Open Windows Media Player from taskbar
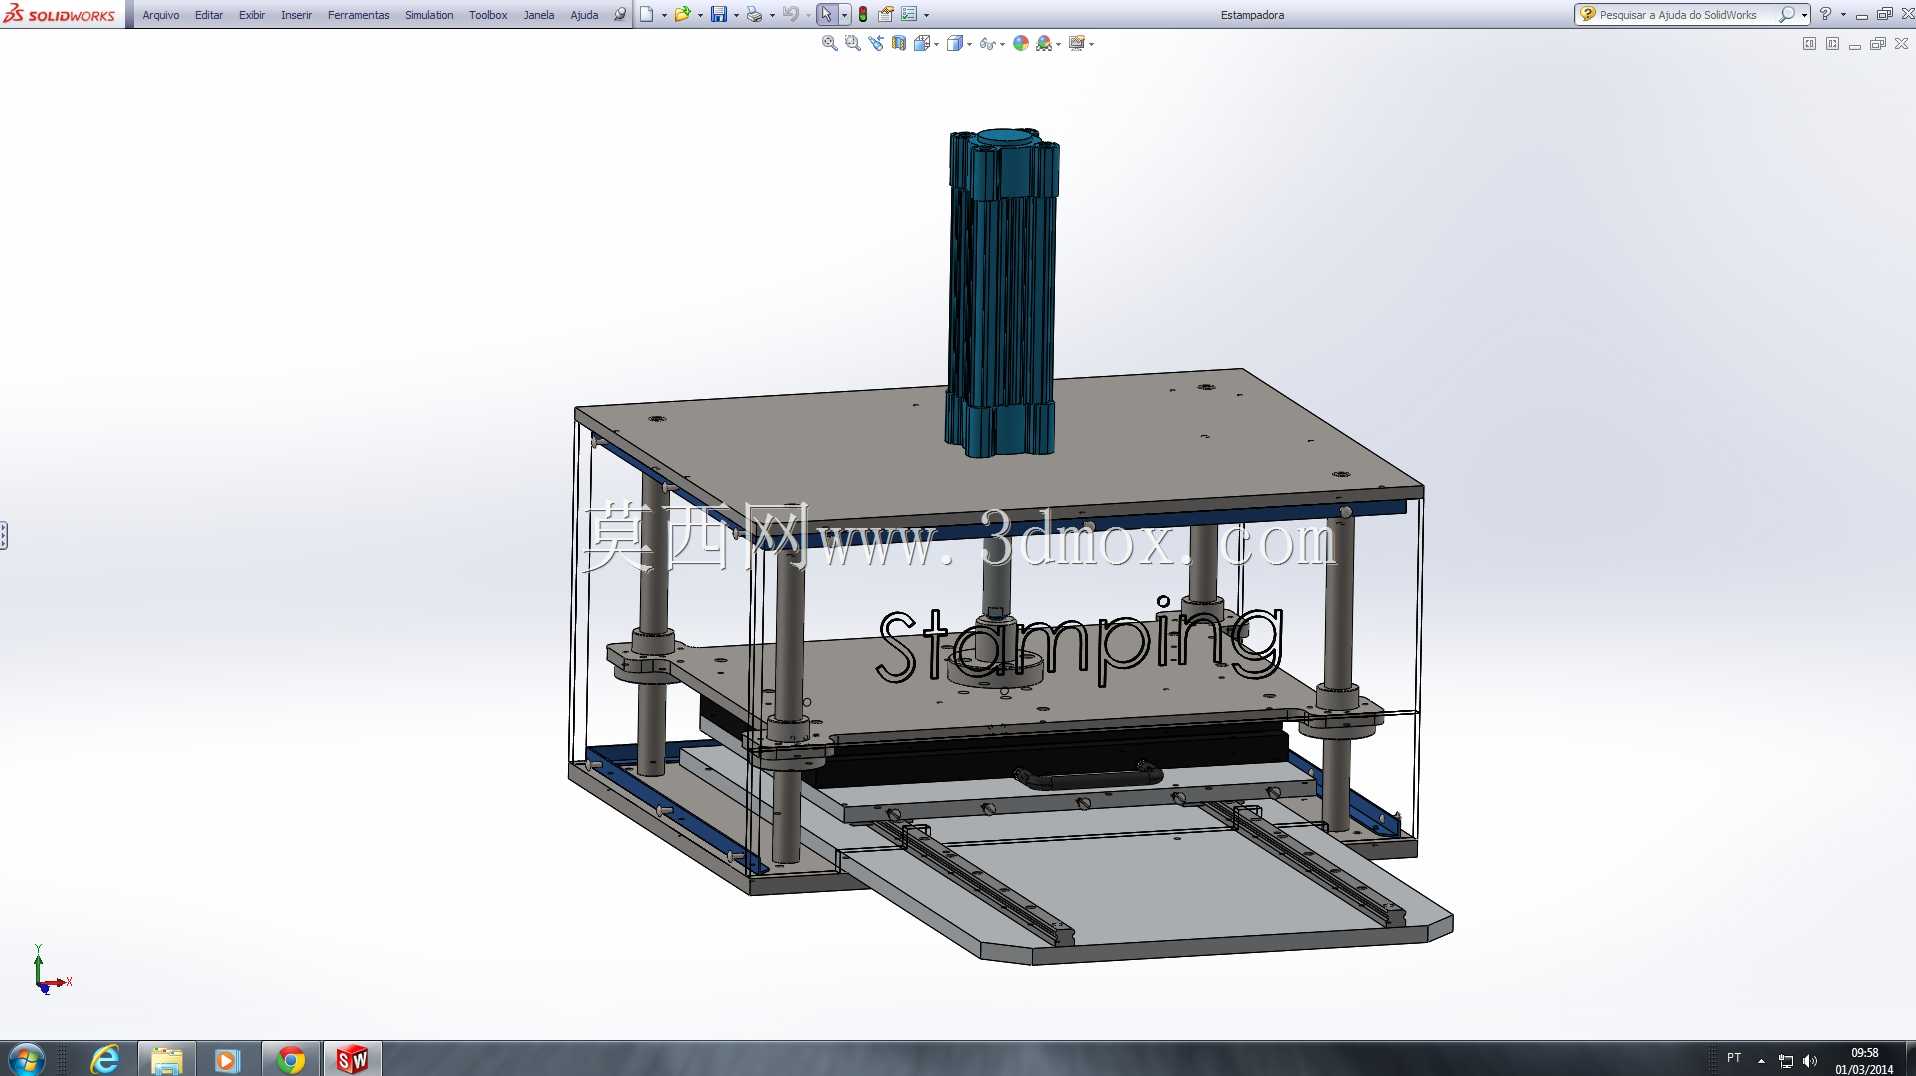Image resolution: width=1916 pixels, height=1076 pixels. tap(228, 1059)
